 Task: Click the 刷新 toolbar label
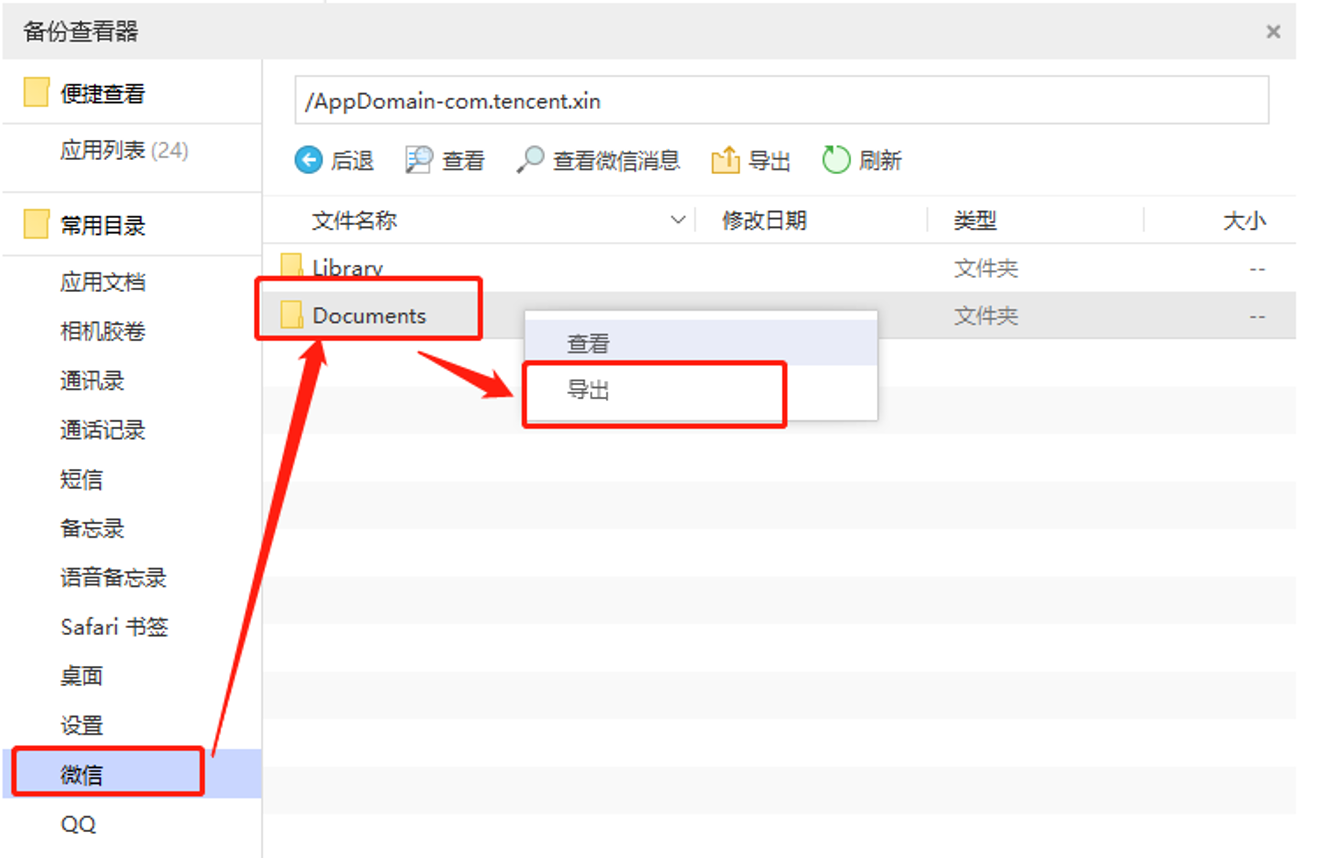(880, 161)
